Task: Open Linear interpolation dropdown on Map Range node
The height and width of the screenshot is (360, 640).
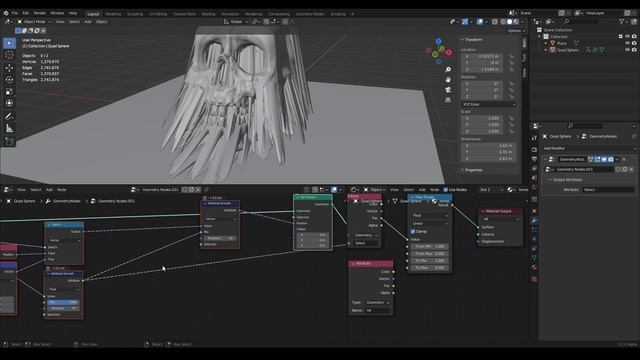Action: pyautogui.click(x=430, y=224)
